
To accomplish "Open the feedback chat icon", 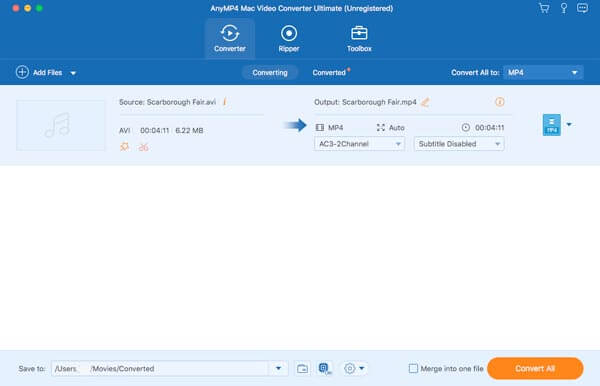I will tap(582, 8).
